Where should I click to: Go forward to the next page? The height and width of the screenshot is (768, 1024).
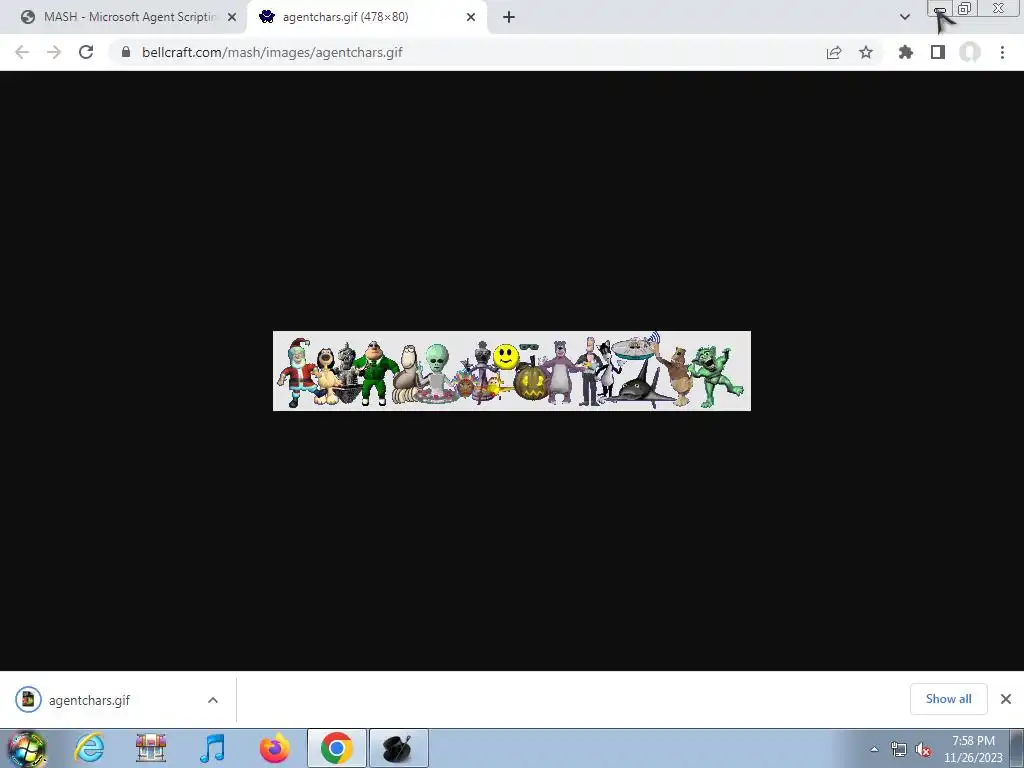tap(54, 52)
